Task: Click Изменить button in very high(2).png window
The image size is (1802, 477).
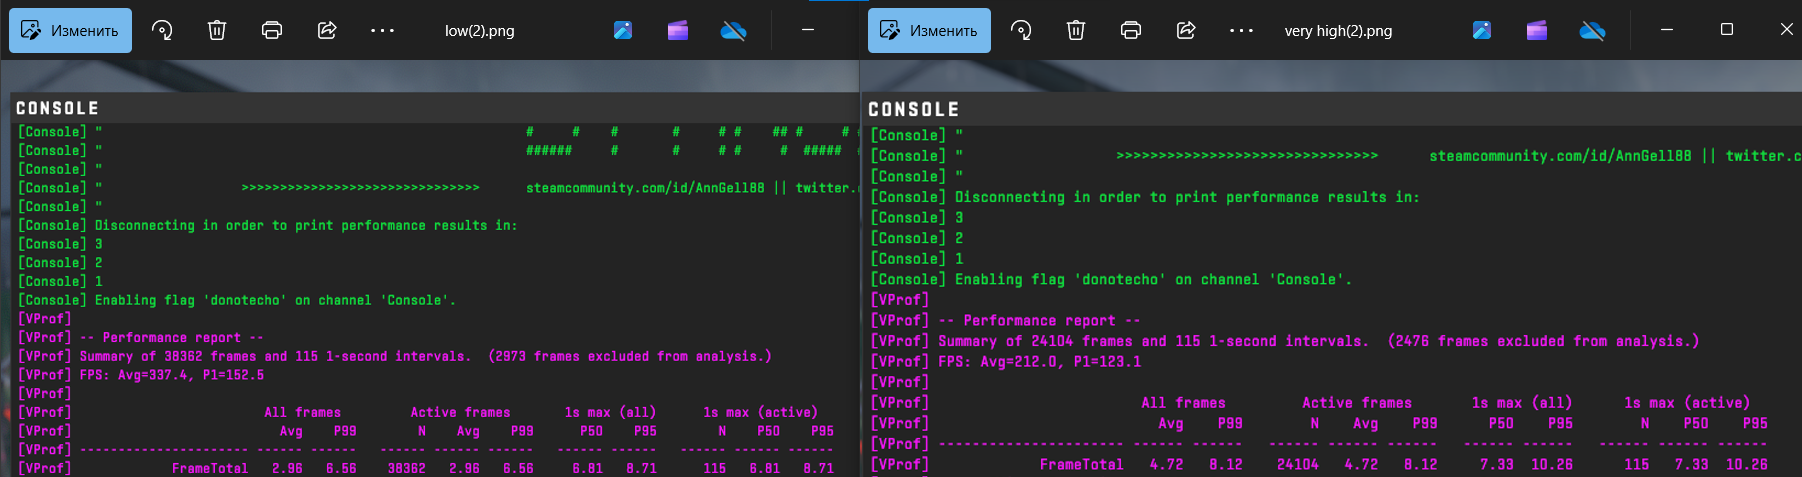Action: pyautogui.click(x=929, y=30)
